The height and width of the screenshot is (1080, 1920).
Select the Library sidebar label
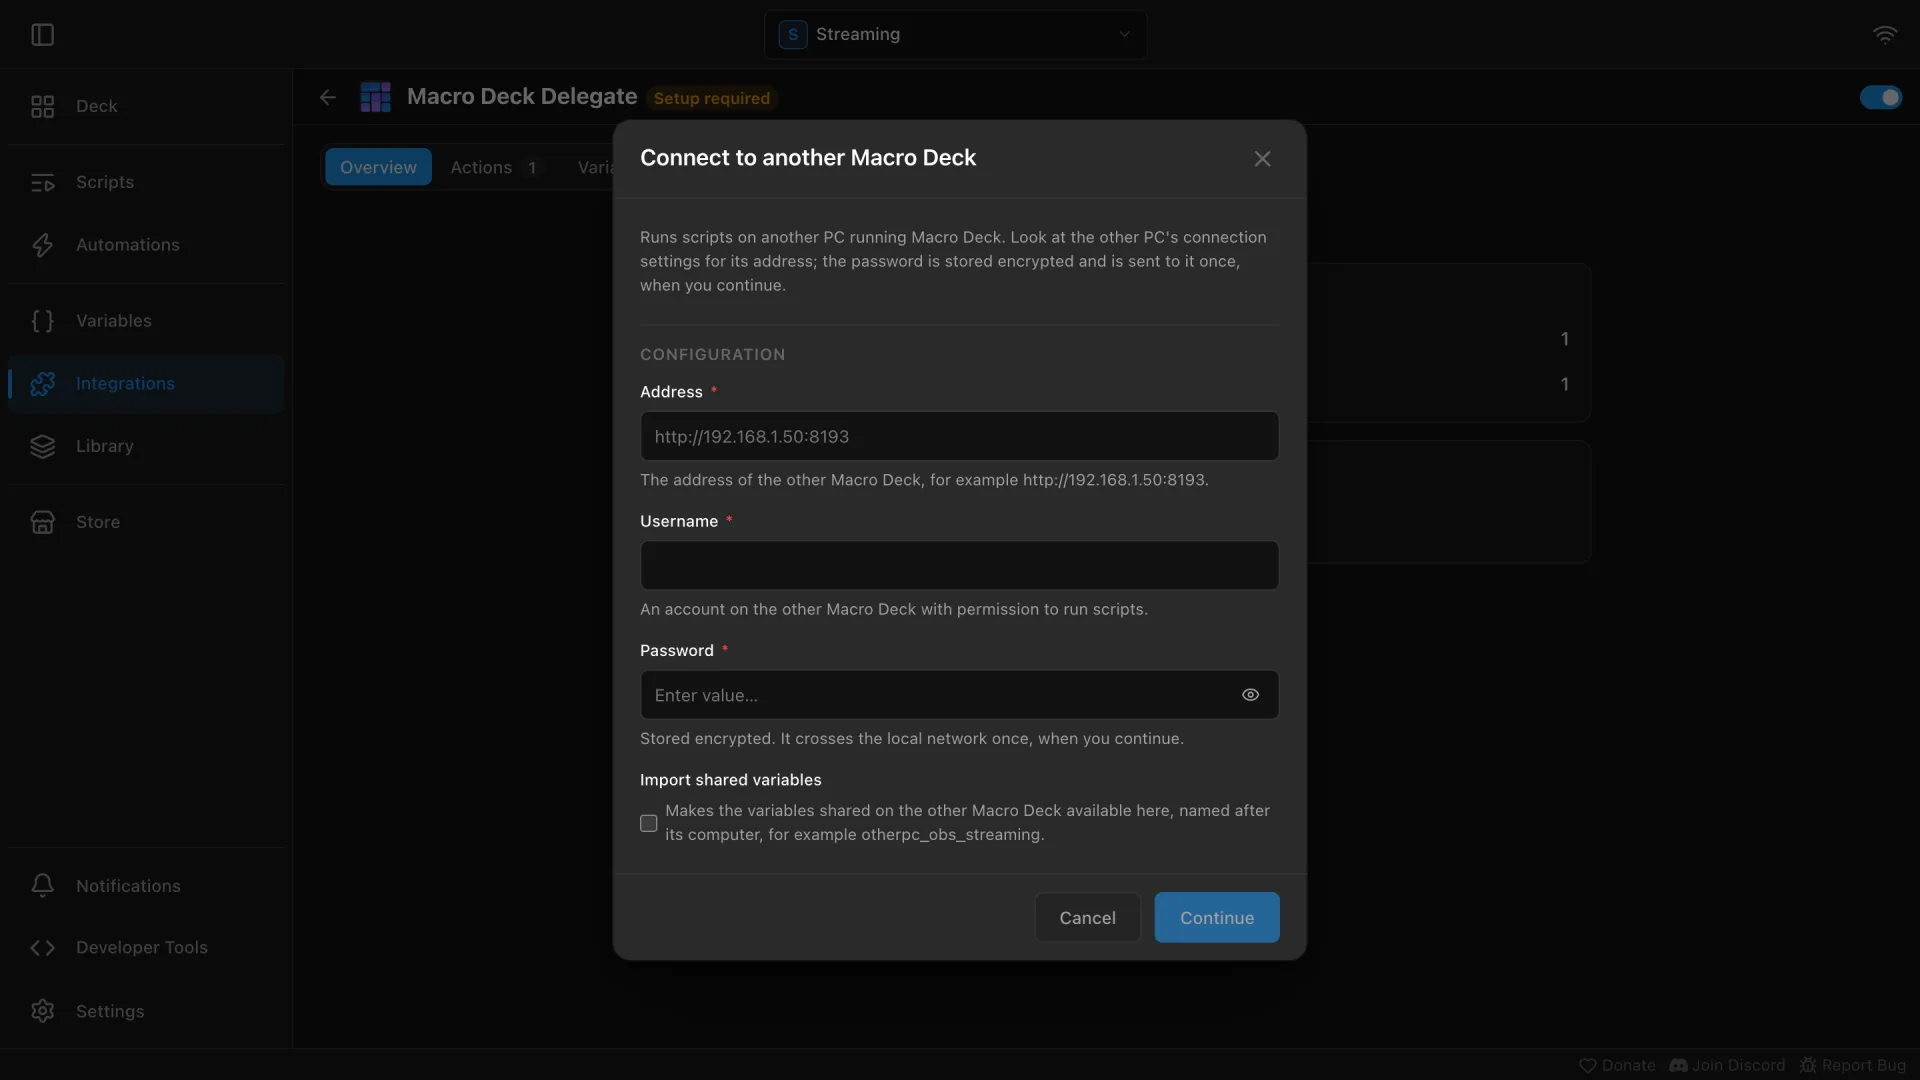[105, 446]
